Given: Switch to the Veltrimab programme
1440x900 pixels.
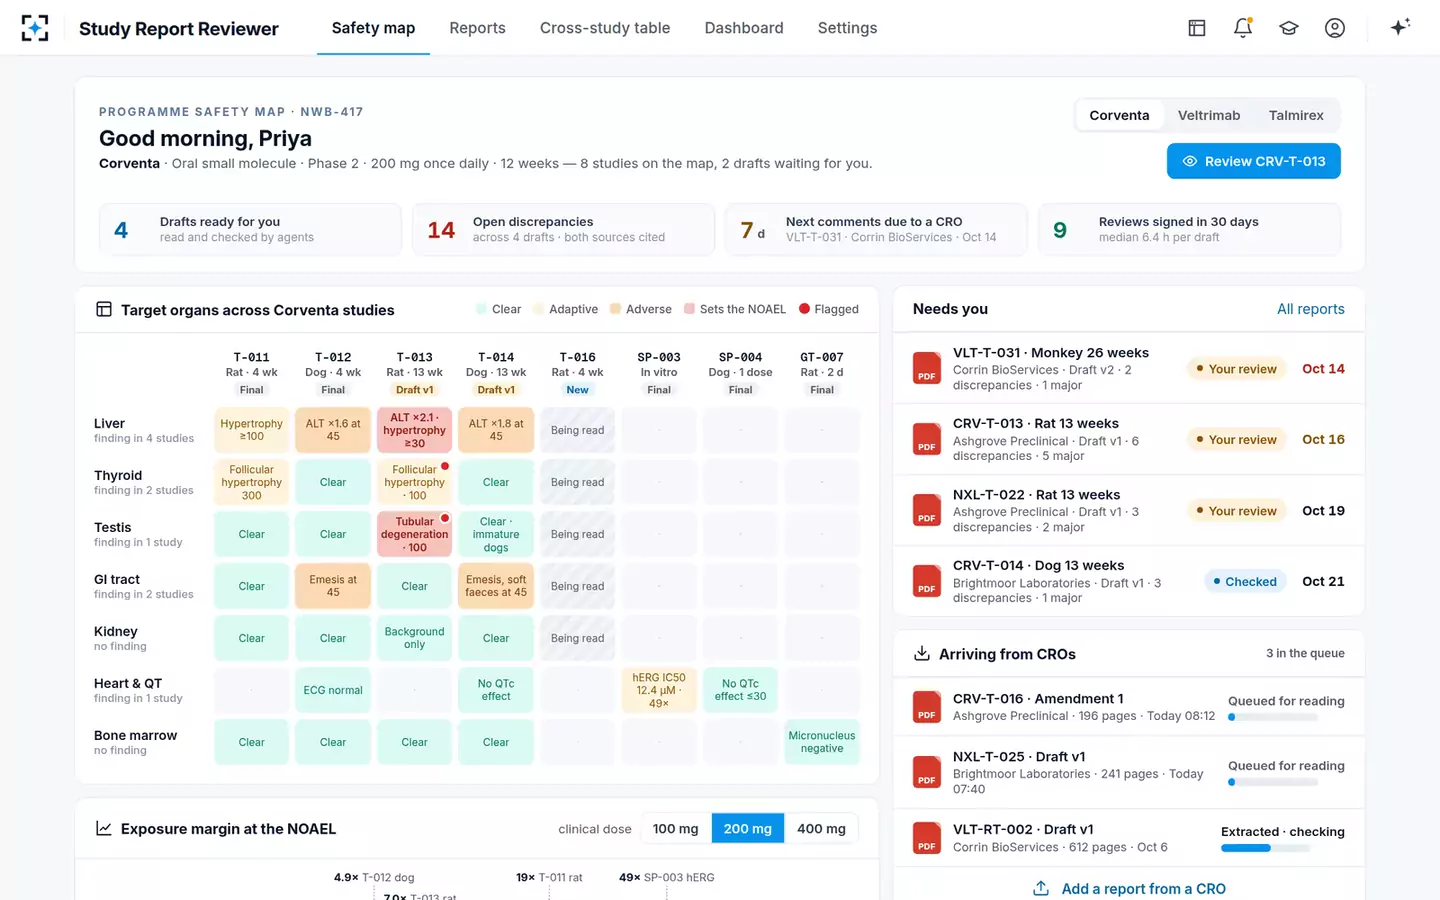Looking at the screenshot, I should pos(1209,115).
